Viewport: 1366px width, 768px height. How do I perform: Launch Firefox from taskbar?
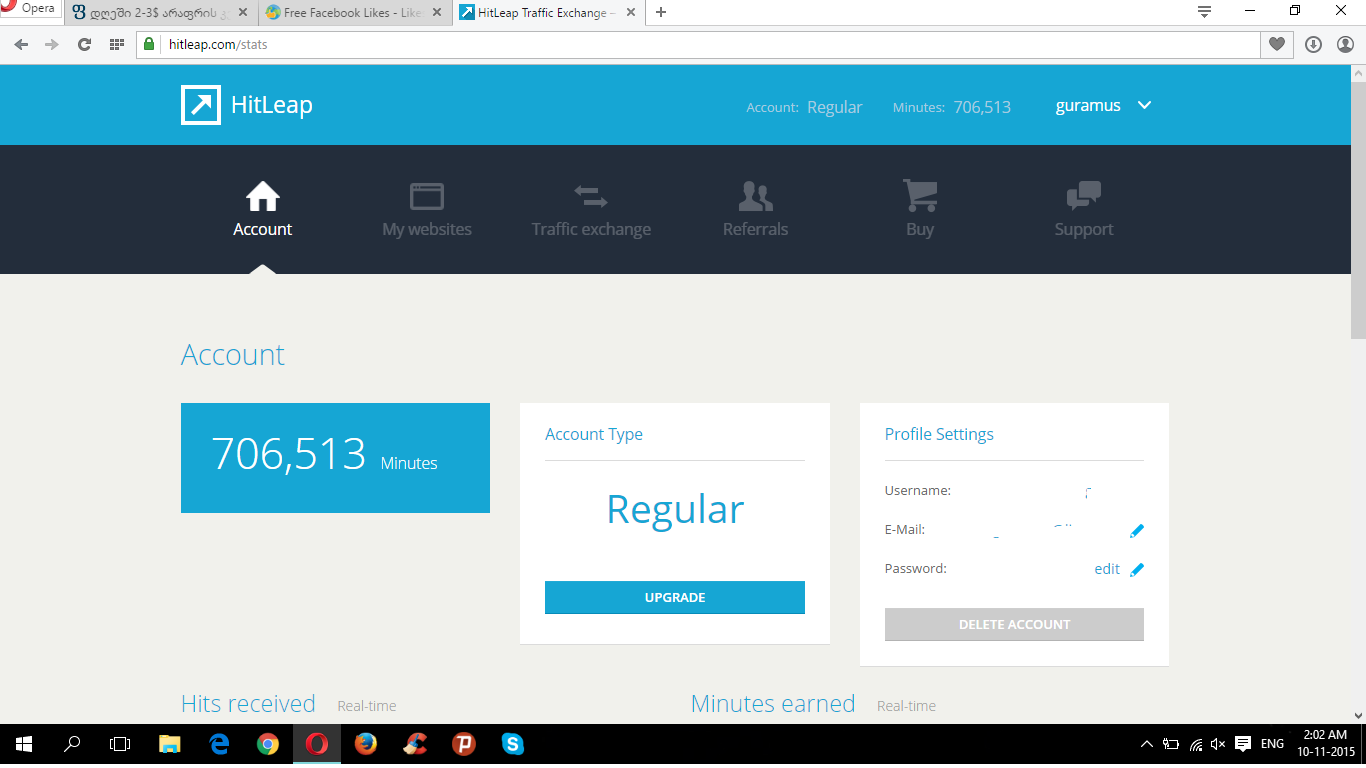pos(365,744)
